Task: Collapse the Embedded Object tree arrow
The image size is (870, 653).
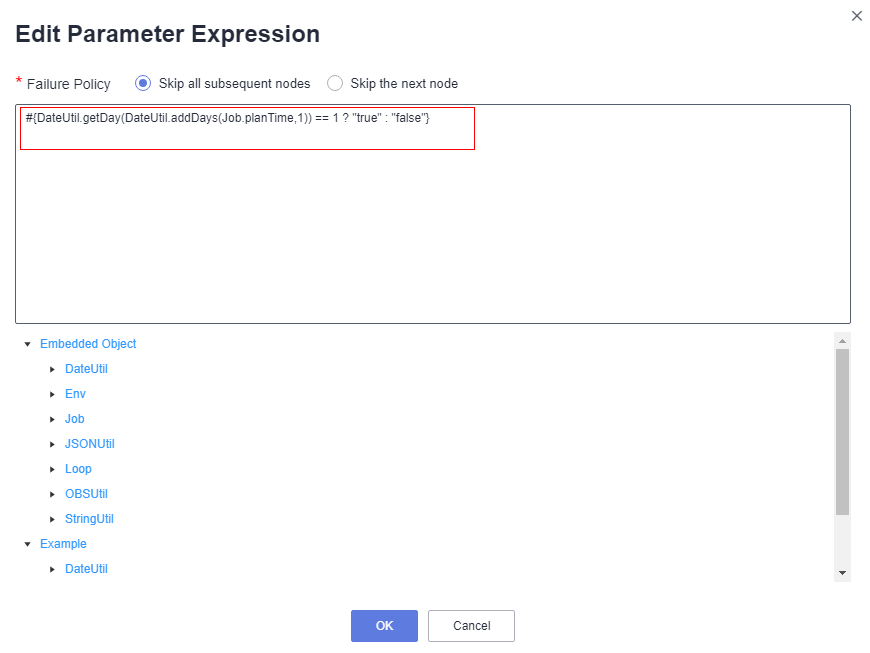Action: point(28,345)
